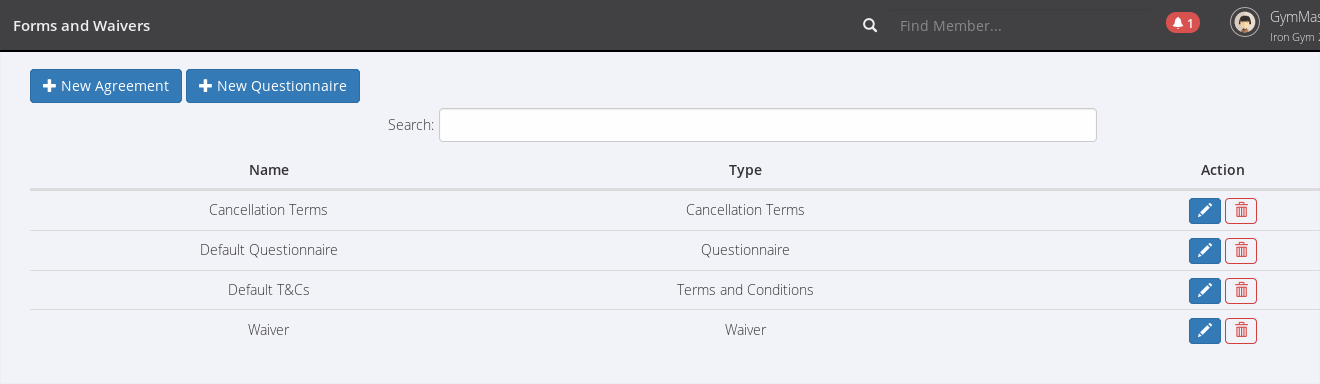Edit the Waiver form
The image size is (1320, 384).
coord(1205,330)
